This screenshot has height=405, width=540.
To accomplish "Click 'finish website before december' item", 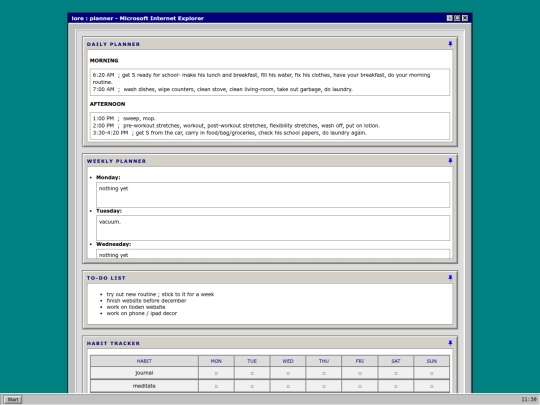I will pyautogui.click(x=146, y=301).
